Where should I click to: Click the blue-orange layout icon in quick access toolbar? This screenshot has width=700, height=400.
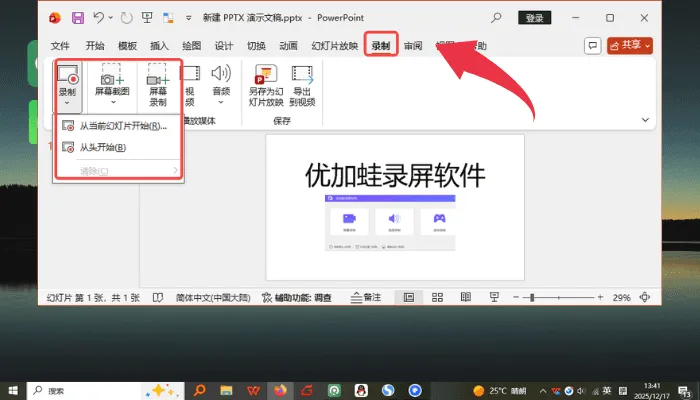(168, 18)
